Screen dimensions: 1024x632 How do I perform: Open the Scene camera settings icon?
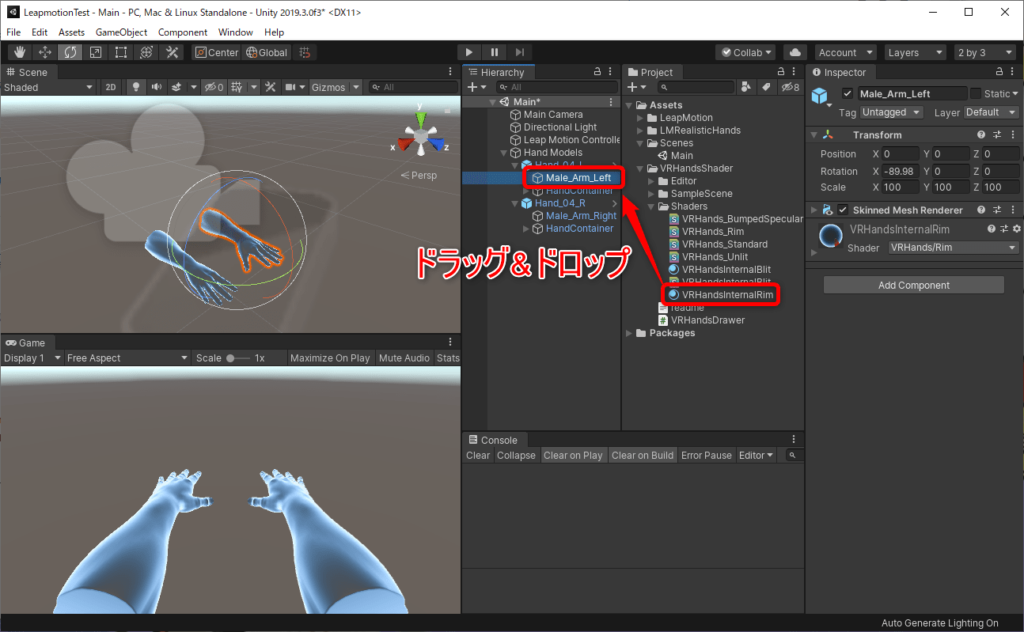point(291,87)
